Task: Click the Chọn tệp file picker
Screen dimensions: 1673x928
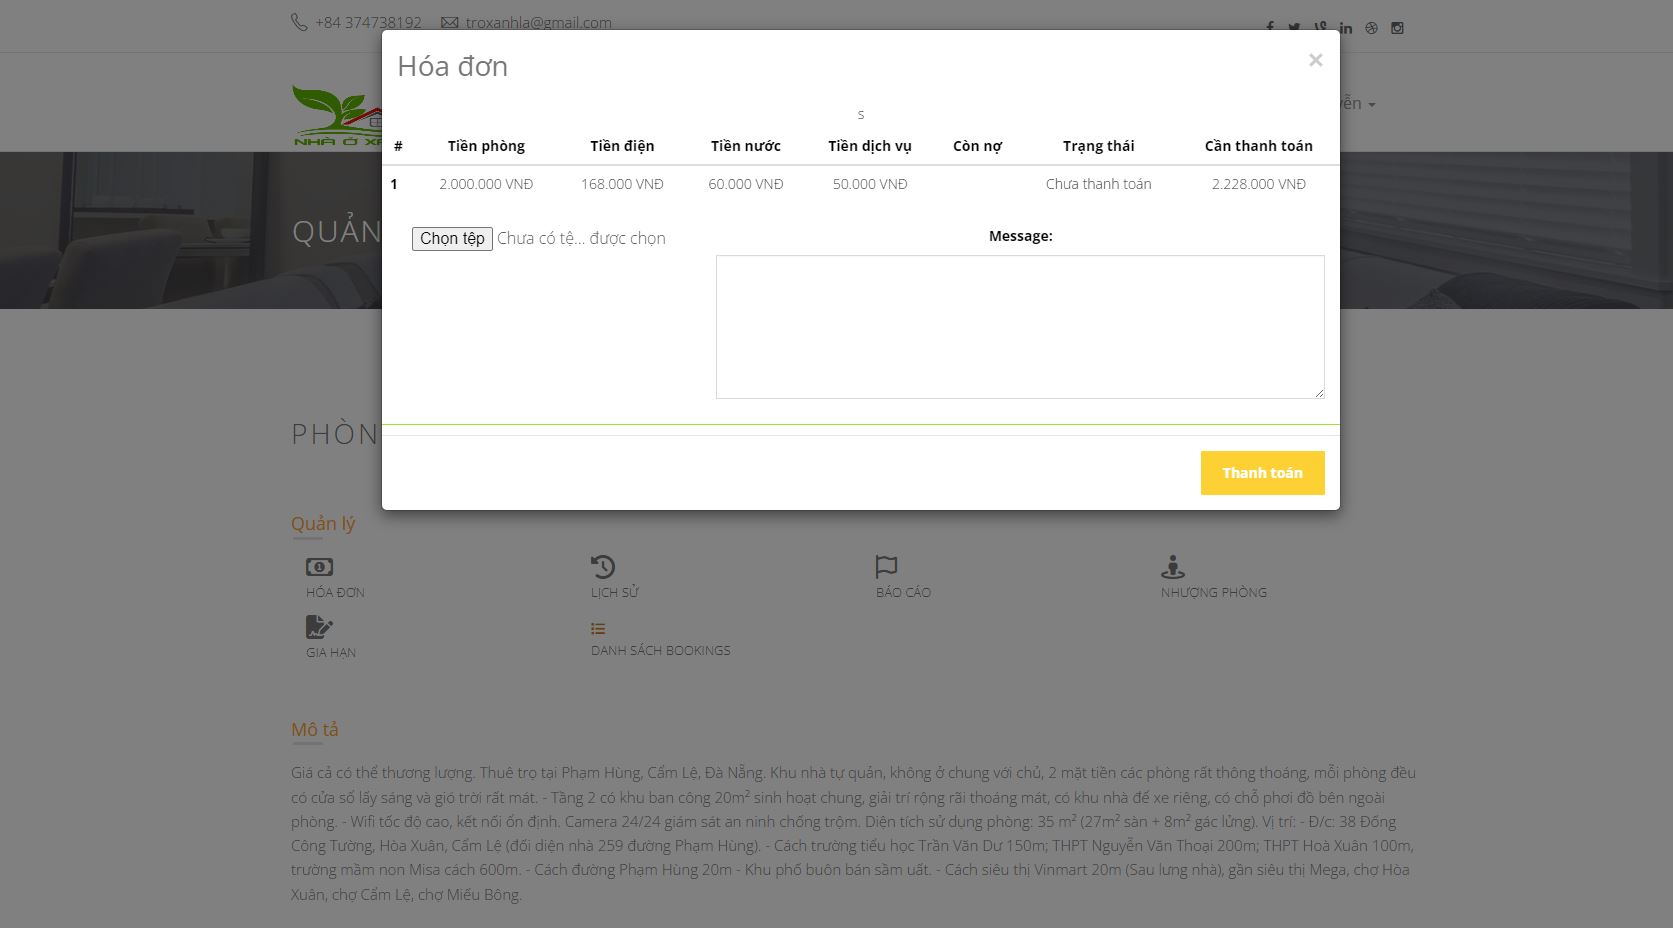Action: [451, 238]
